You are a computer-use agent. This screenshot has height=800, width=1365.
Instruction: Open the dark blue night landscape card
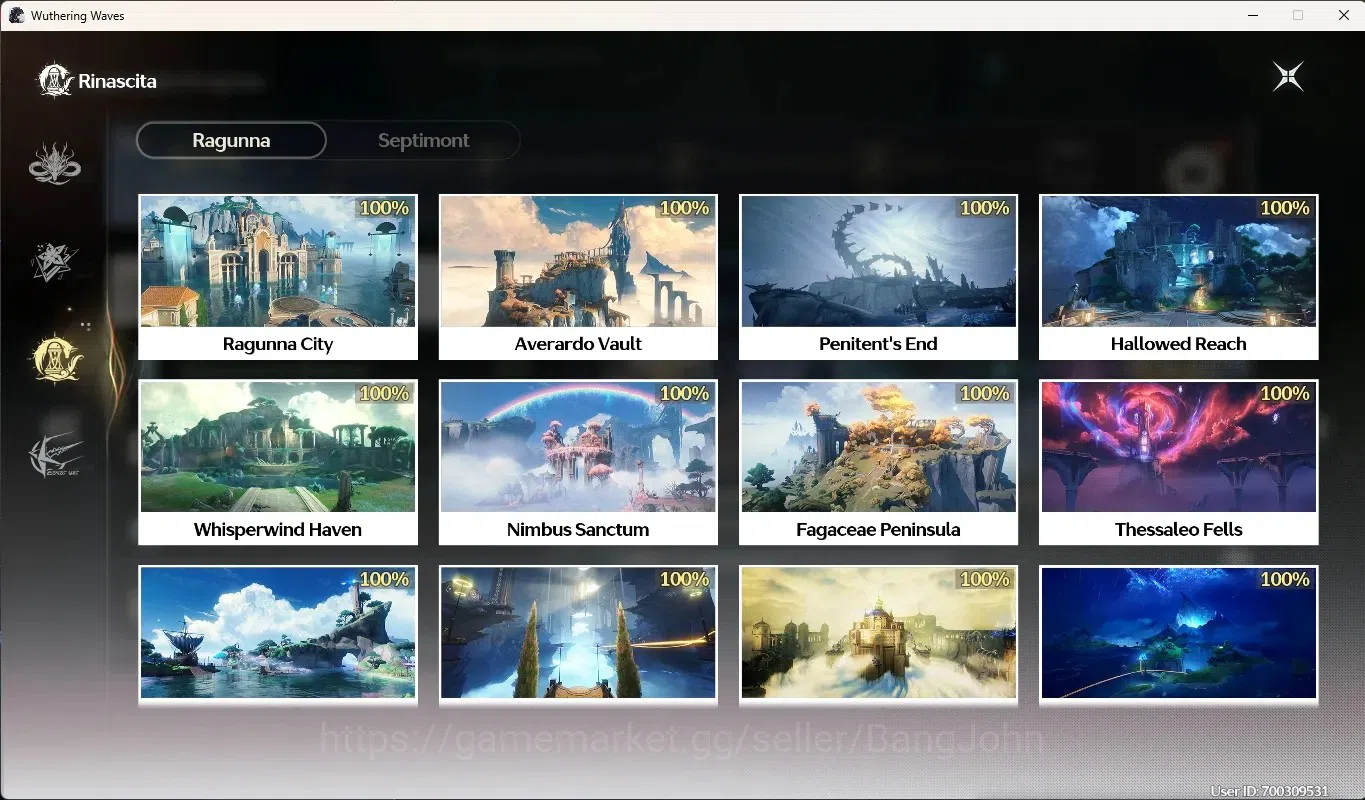click(x=1179, y=634)
